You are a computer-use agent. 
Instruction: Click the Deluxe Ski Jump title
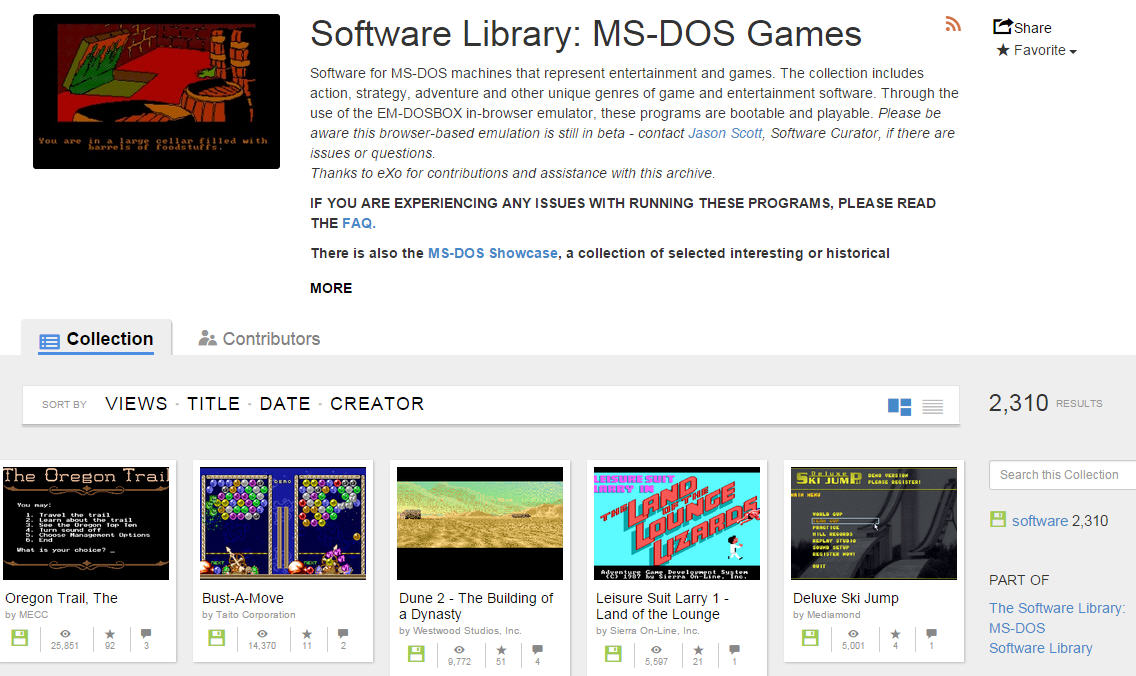[845, 598]
